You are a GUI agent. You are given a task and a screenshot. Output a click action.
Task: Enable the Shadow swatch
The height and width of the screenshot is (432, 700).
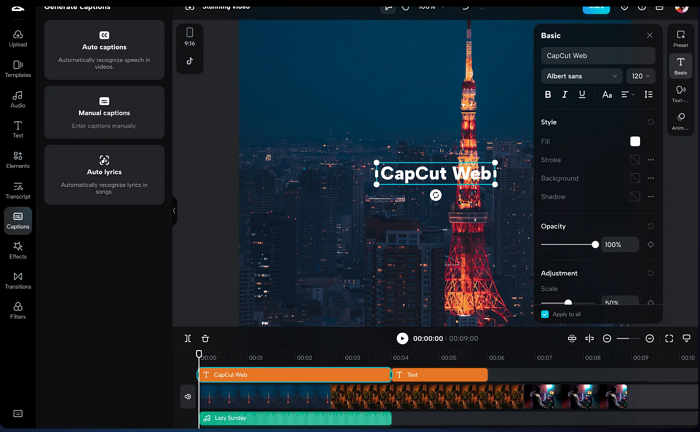(x=635, y=196)
